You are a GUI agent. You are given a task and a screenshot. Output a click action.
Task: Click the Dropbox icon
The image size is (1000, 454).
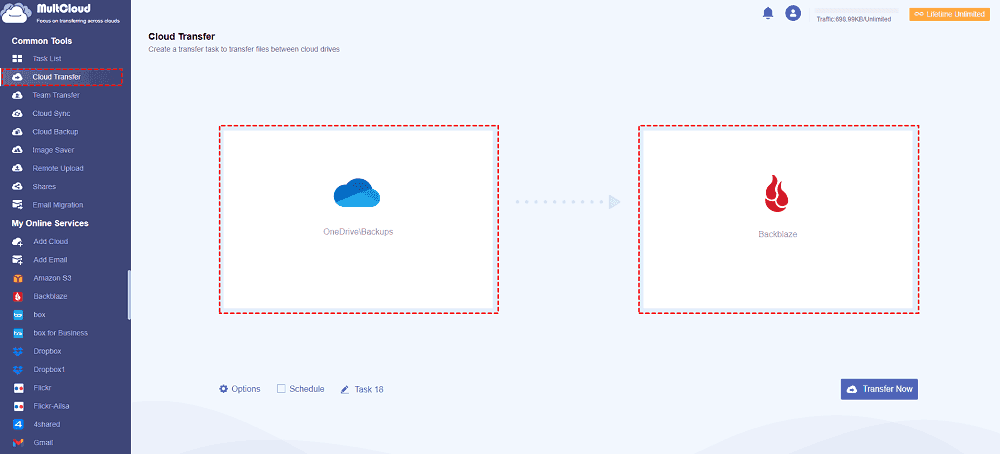pos(18,351)
